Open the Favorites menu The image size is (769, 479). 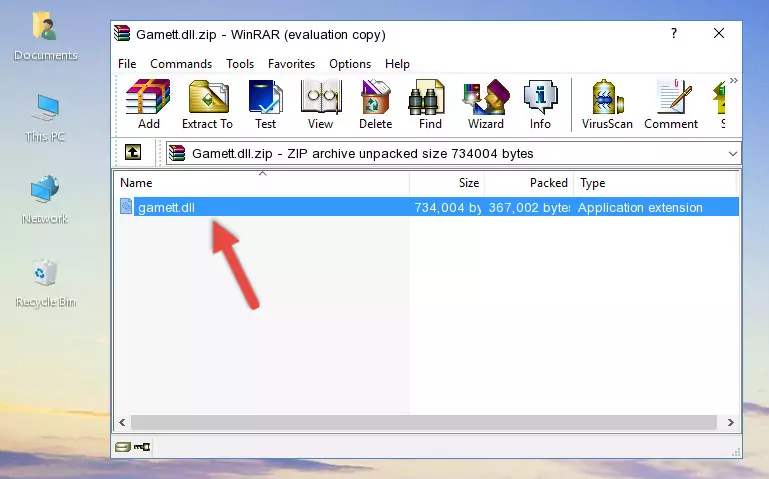coord(291,64)
